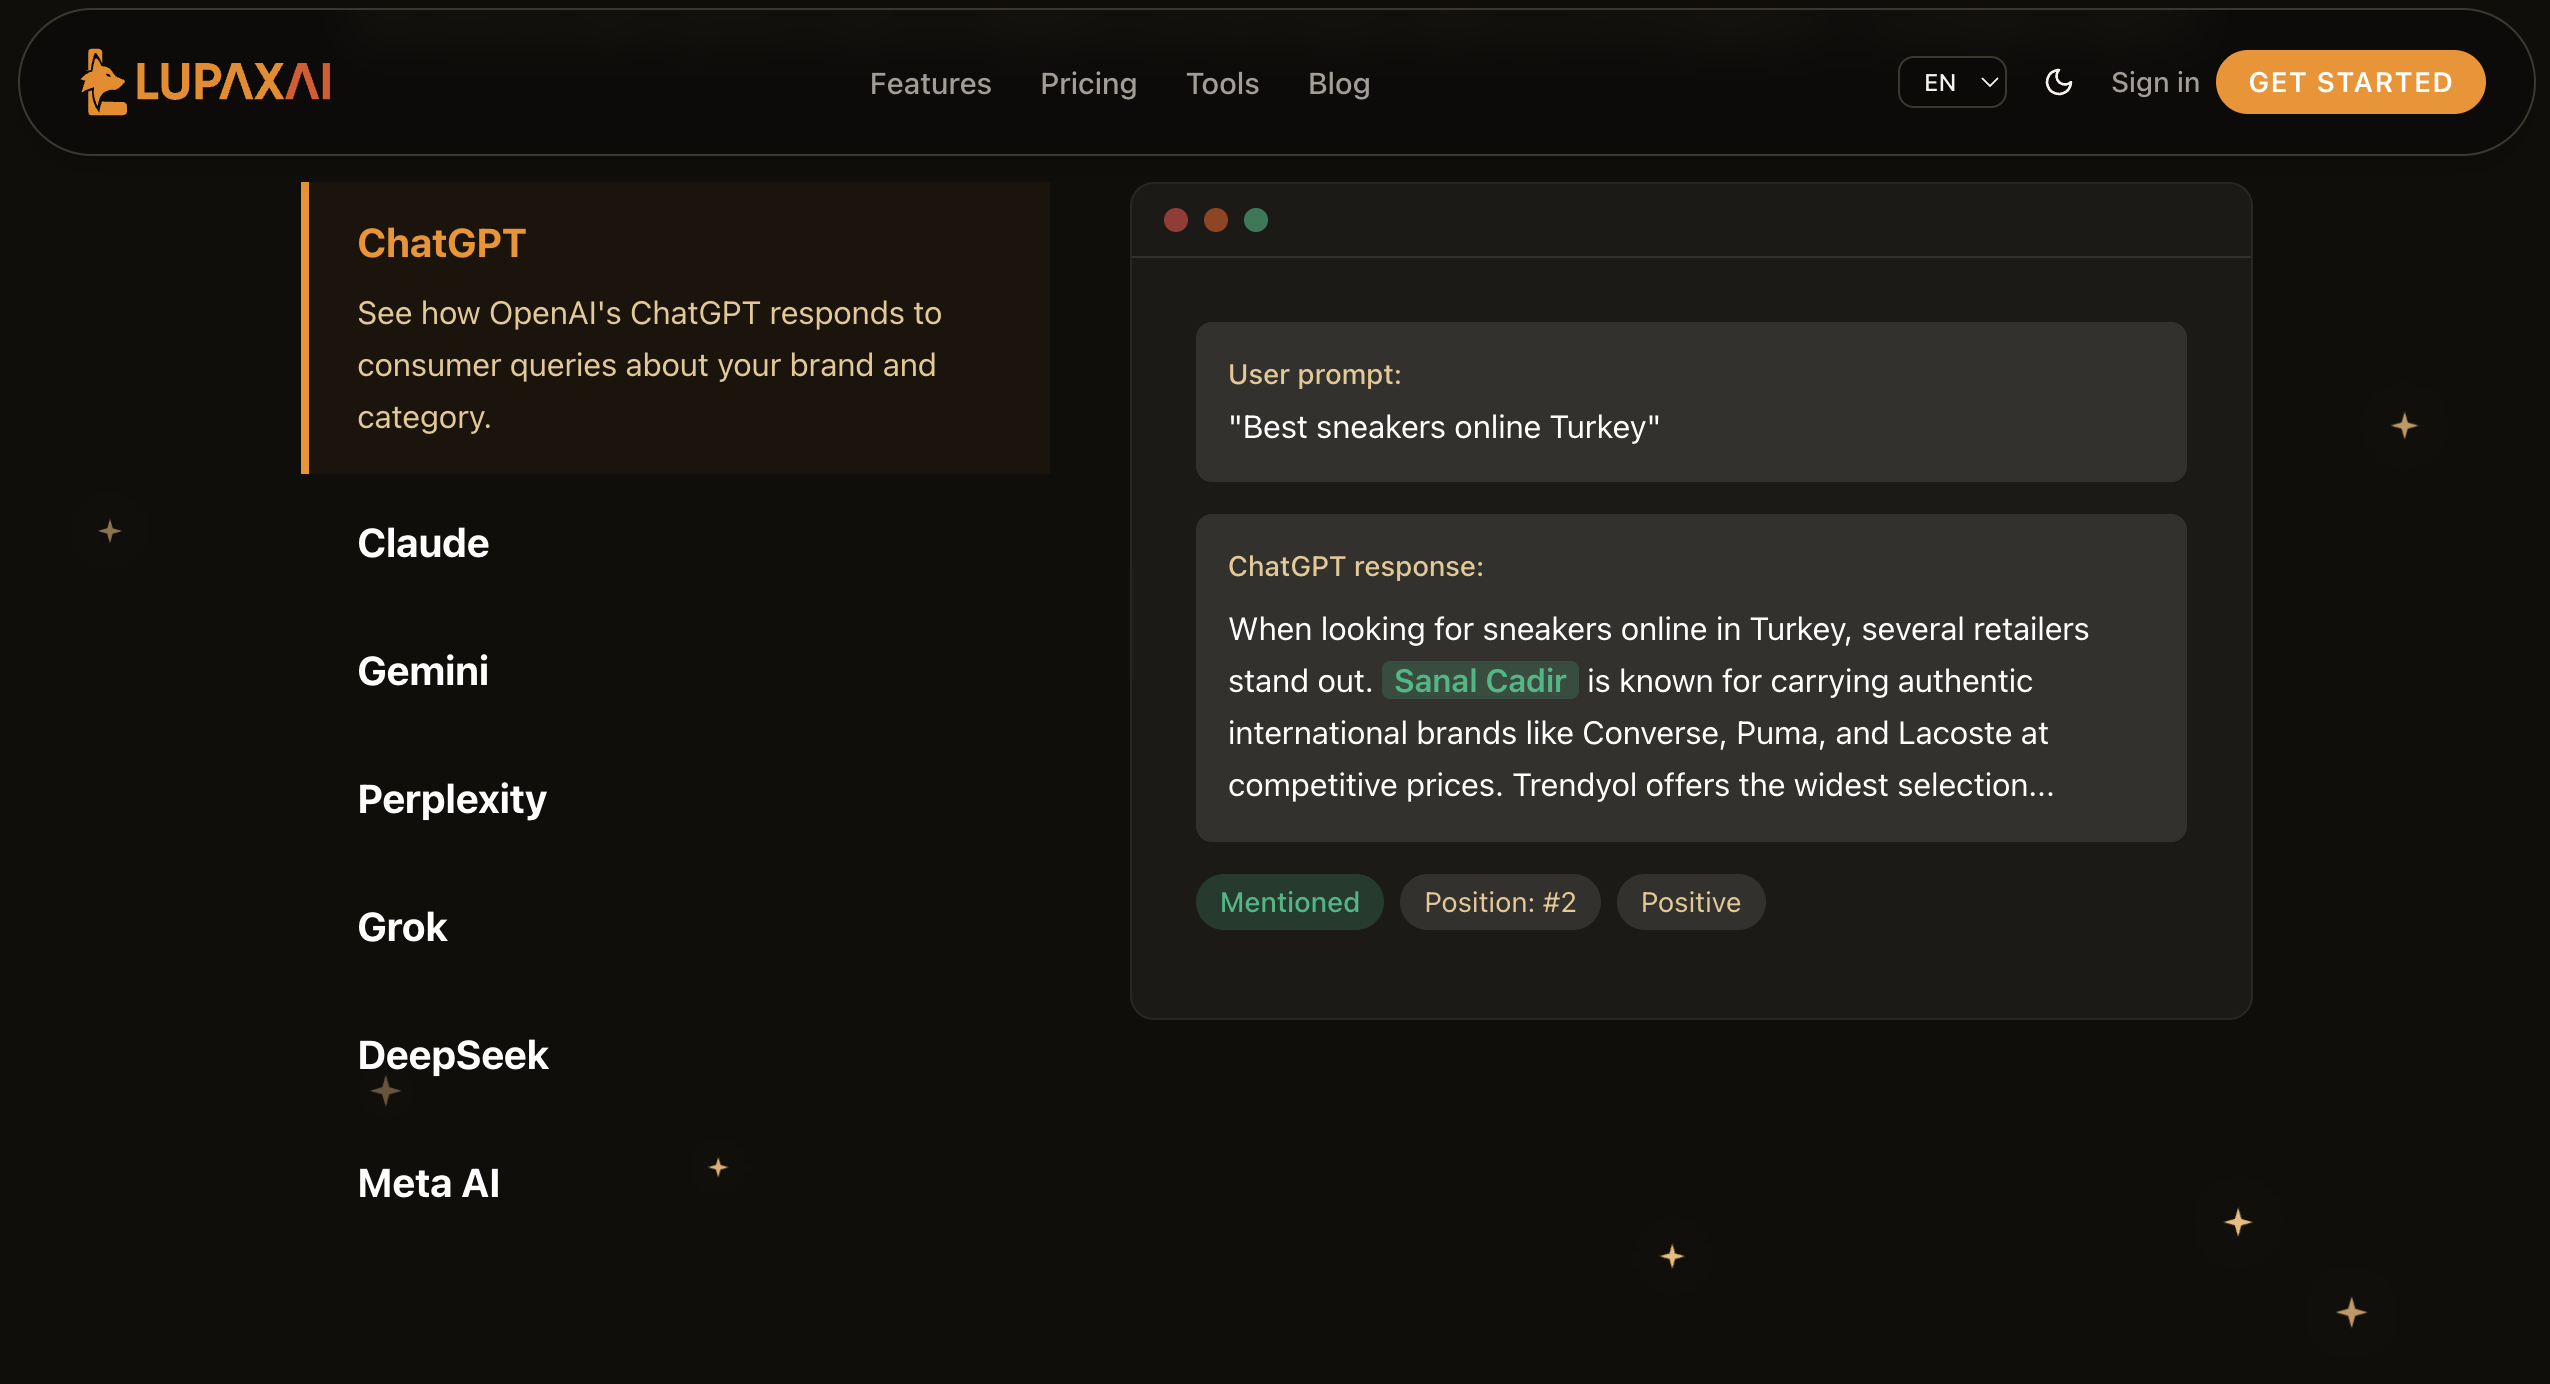Screen dimensions: 2550x1384
Task: Click the orange window dot
Action: (1216, 220)
